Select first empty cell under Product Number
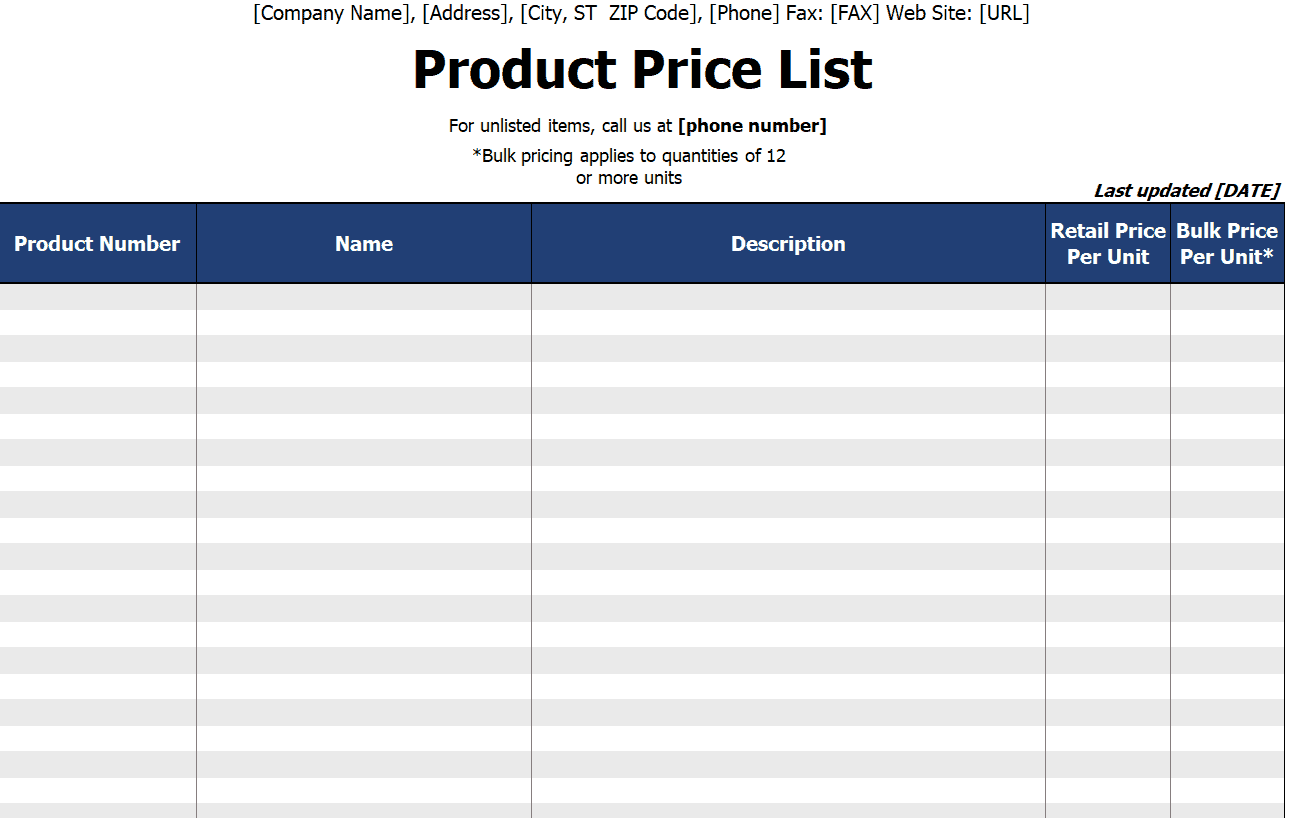 (x=98, y=297)
